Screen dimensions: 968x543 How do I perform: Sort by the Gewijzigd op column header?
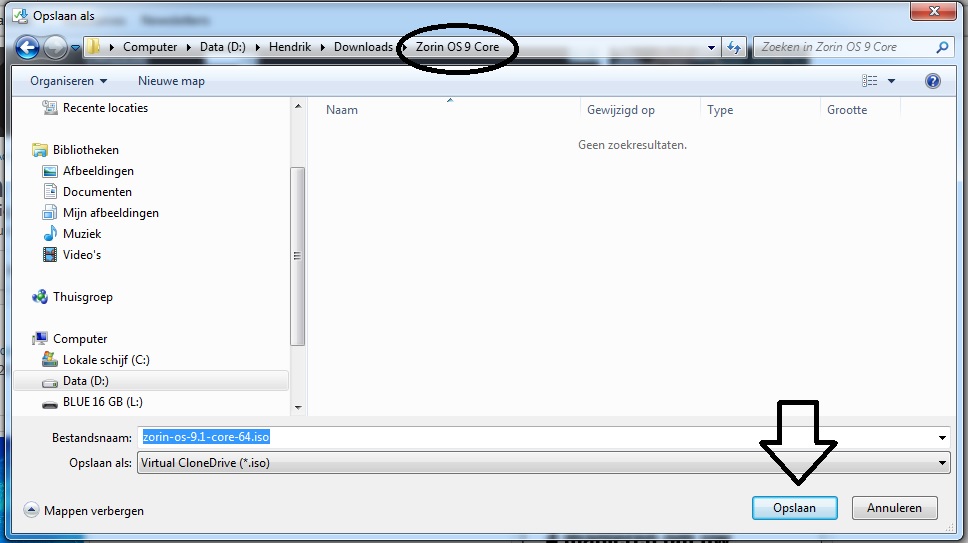(620, 110)
